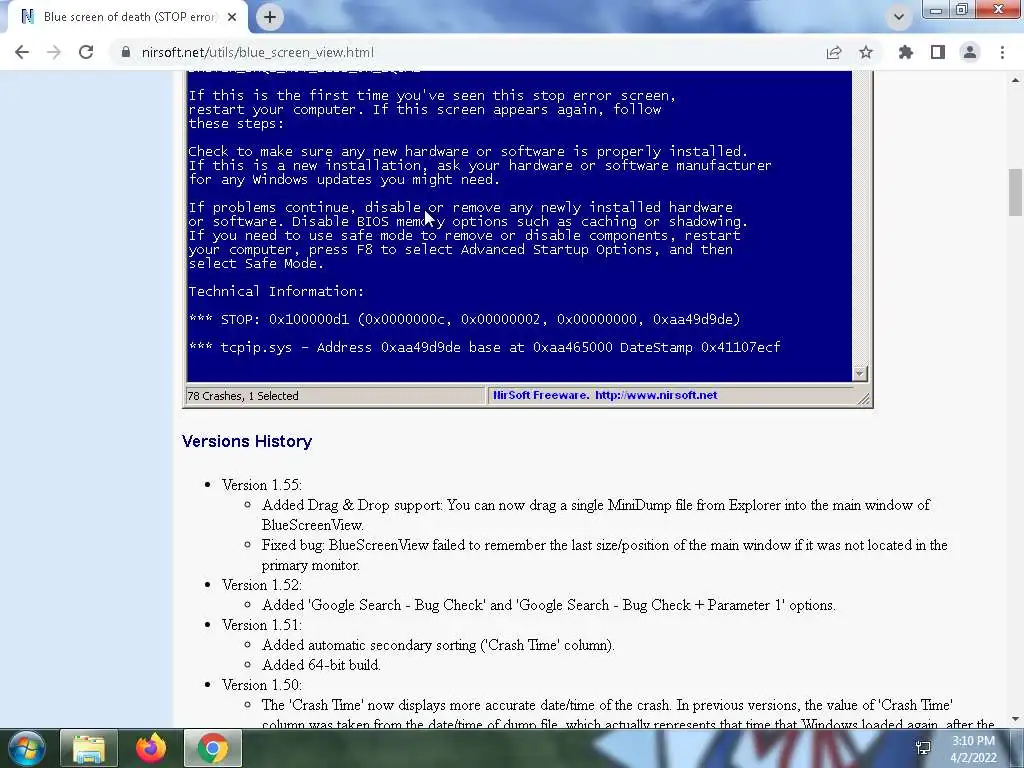
Task: Bookmark this page with the star
Action: point(866,52)
